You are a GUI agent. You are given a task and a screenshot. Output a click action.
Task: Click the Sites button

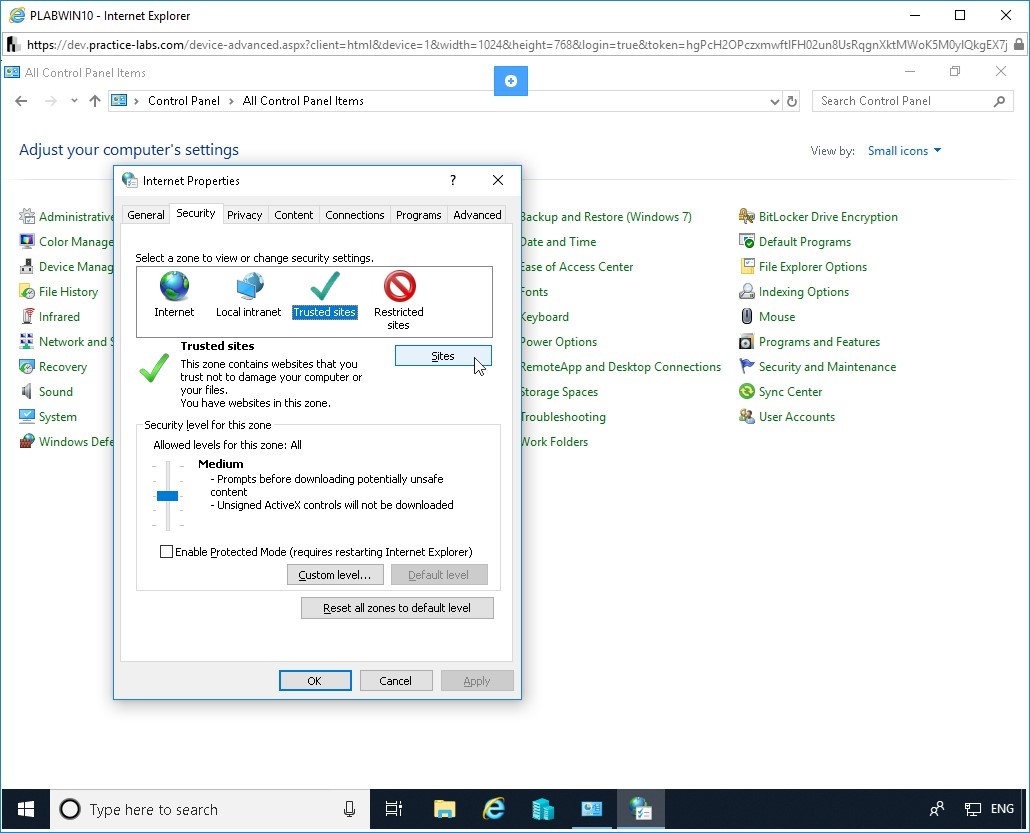pyautogui.click(x=443, y=356)
